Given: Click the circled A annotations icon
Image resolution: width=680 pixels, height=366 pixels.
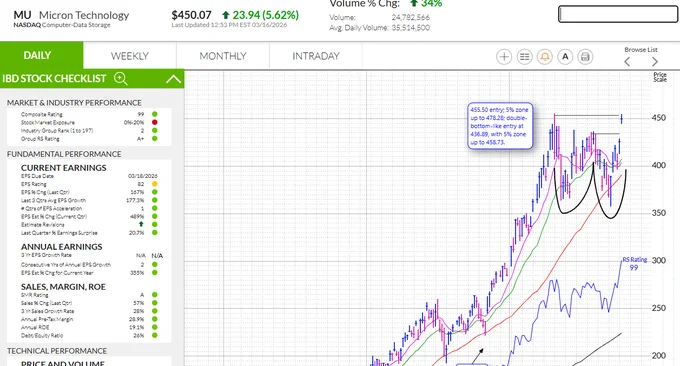Looking at the screenshot, I should (x=565, y=57).
